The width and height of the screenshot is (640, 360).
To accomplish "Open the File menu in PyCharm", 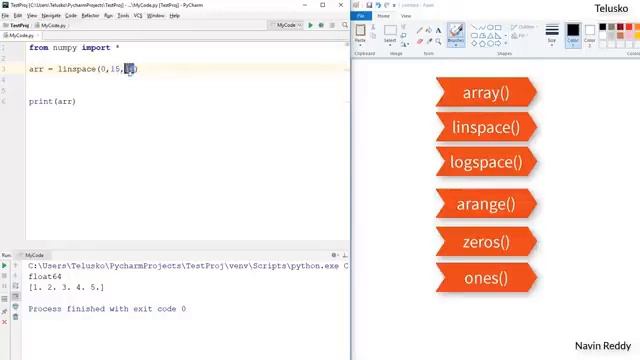I will point(5,16).
